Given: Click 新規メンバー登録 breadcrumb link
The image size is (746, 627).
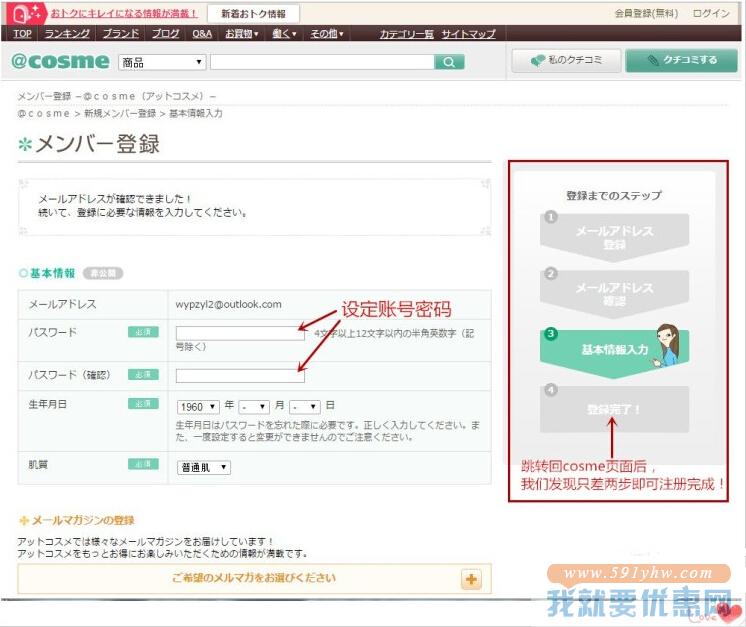Looking at the screenshot, I should coord(120,114).
